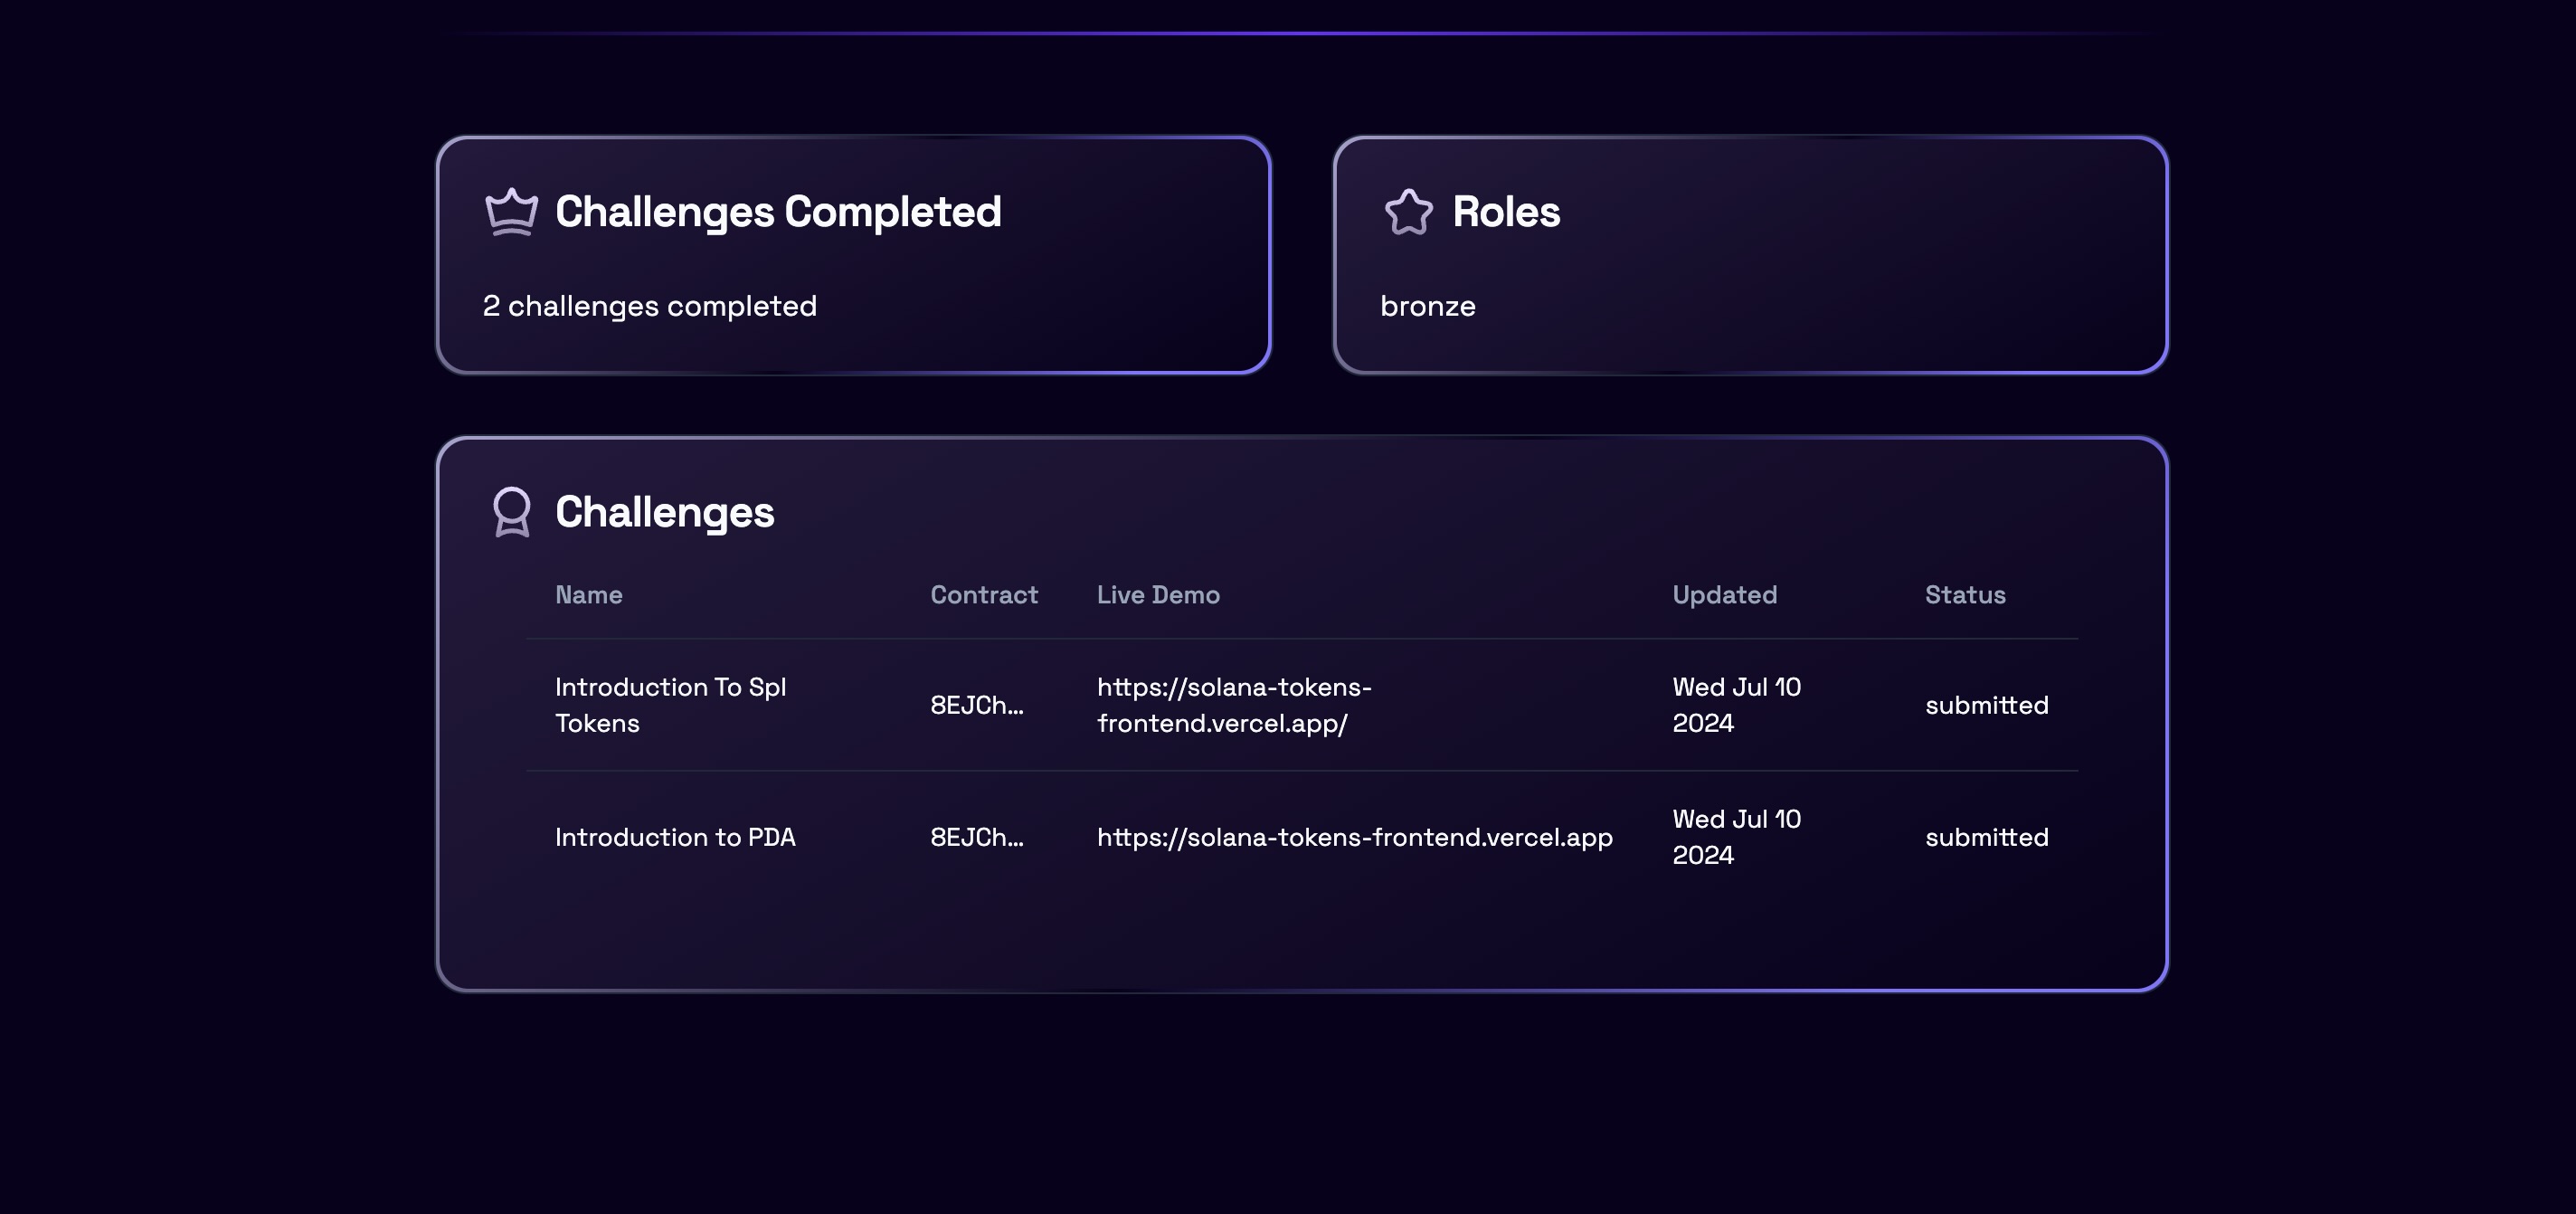Image resolution: width=2576 pixels, height=1214 pixels.
Task: Click submitted status of Spl Tokens challenge
Action: click(1986, 705)
